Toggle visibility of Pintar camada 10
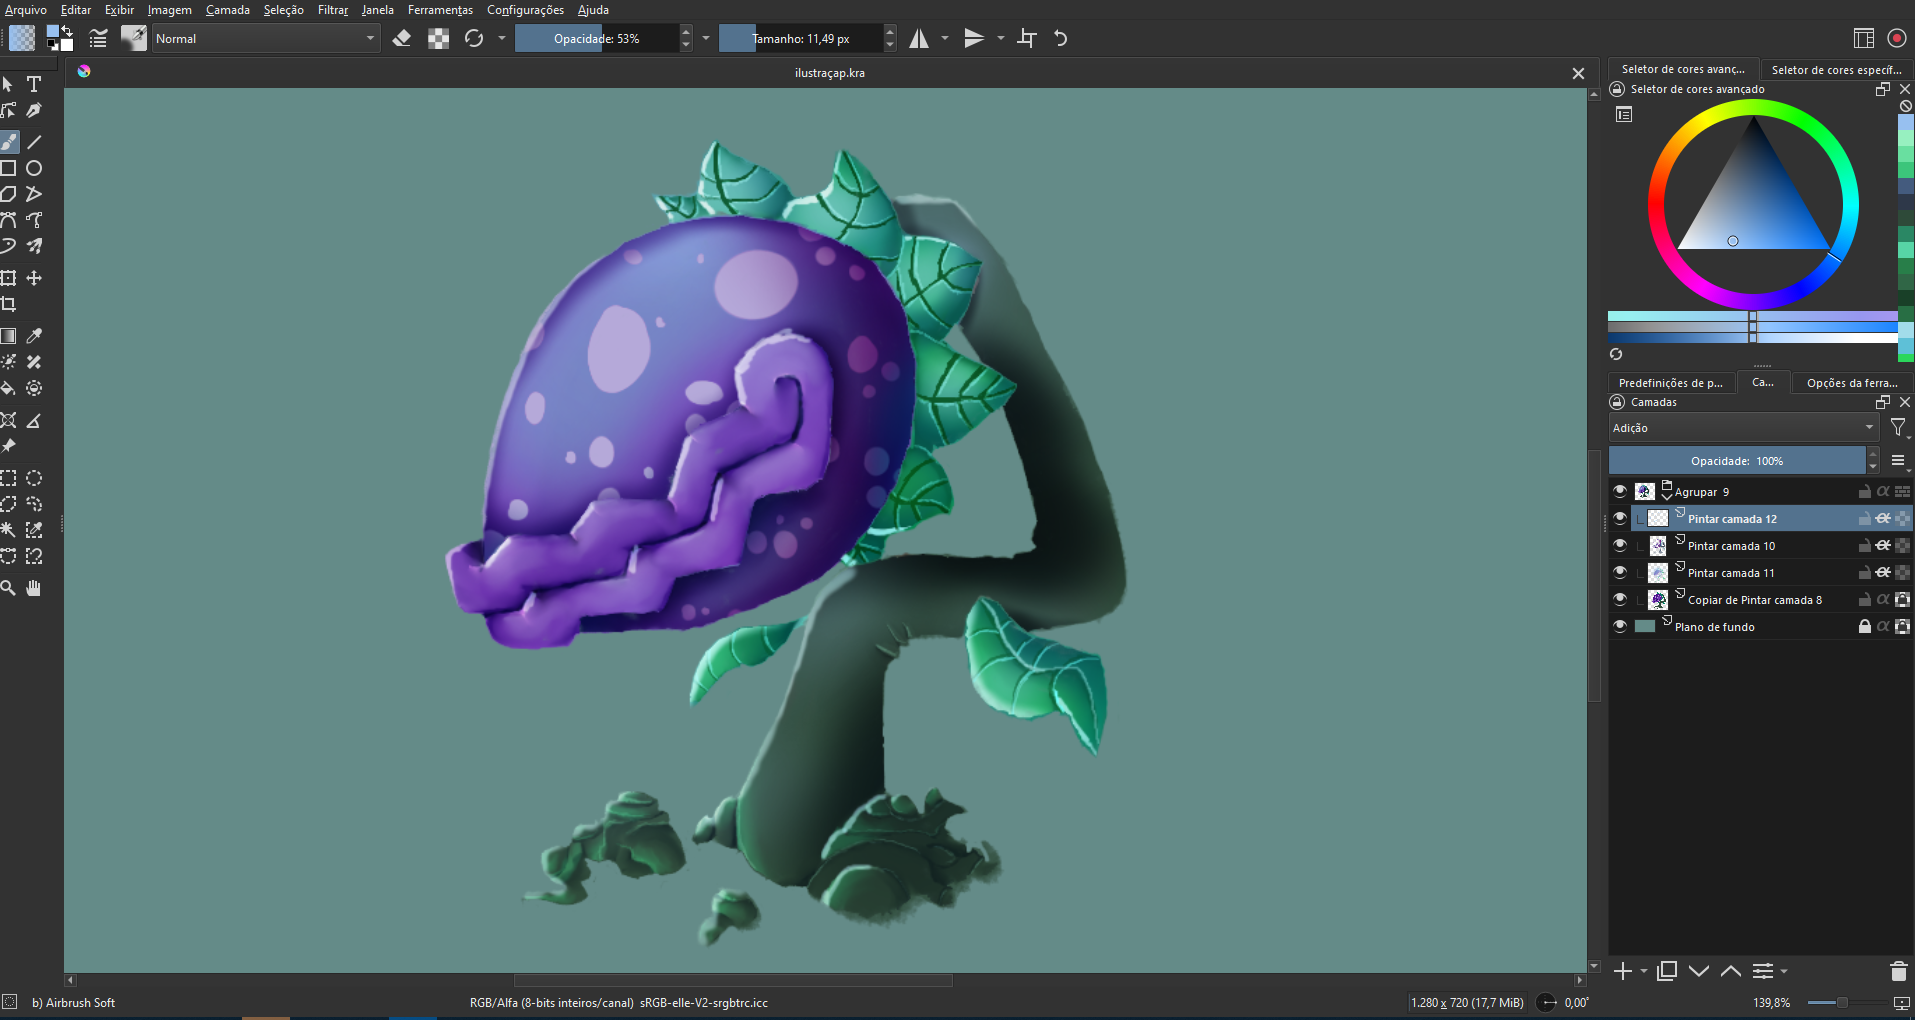1915x1020 pixels. click(x=1620, y=546)
